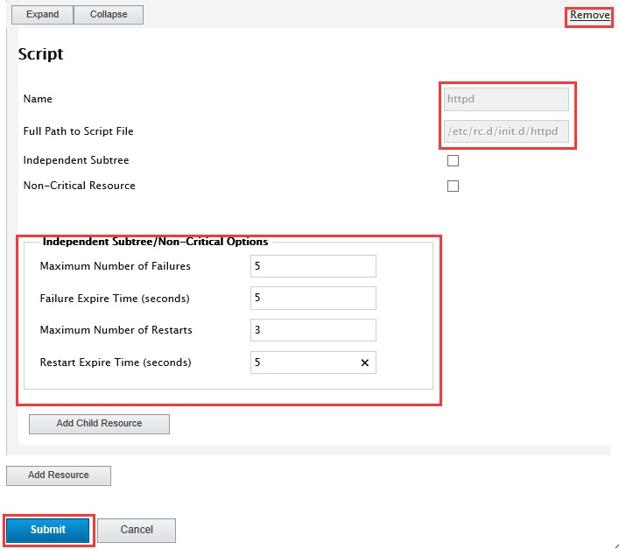Select the Full Path to Script File field

point(506,131)
